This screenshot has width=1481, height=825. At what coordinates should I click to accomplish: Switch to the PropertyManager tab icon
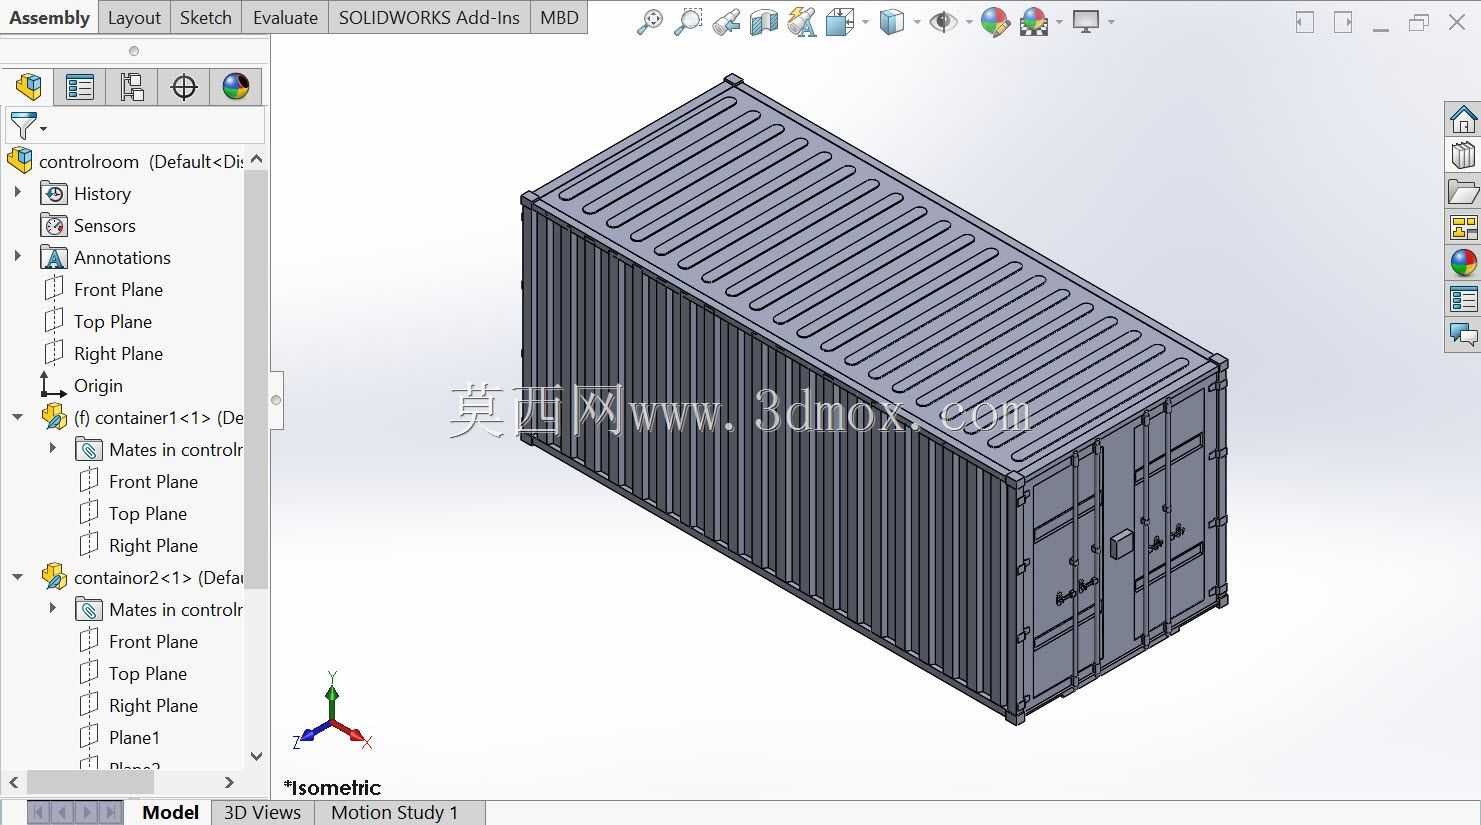[80, 87]
